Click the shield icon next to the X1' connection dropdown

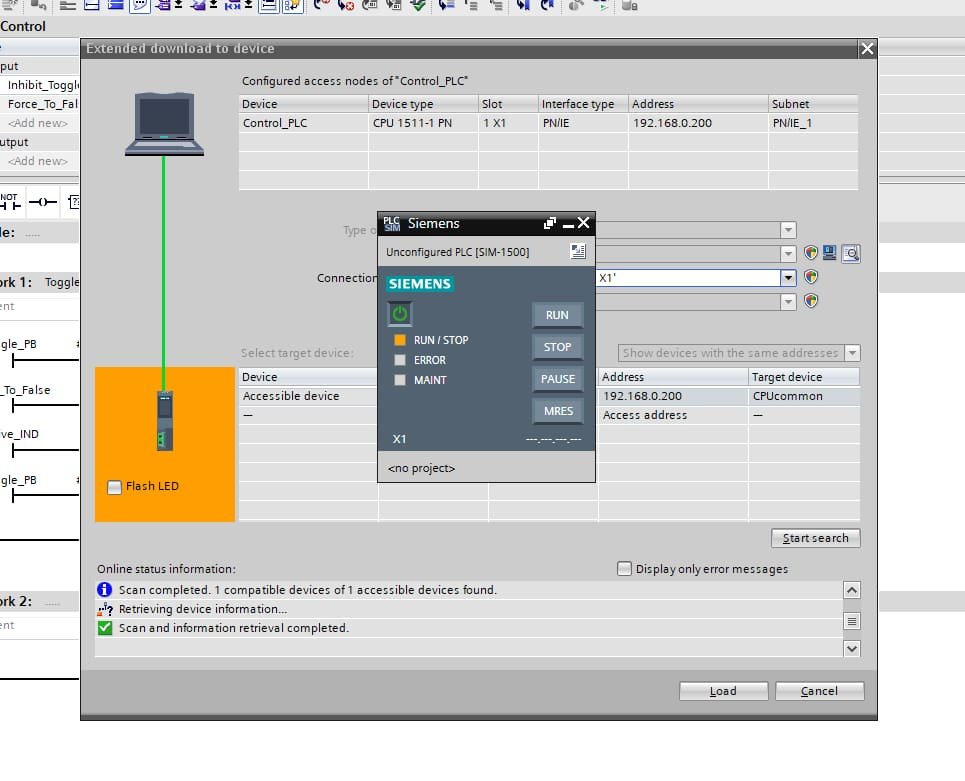811,276
